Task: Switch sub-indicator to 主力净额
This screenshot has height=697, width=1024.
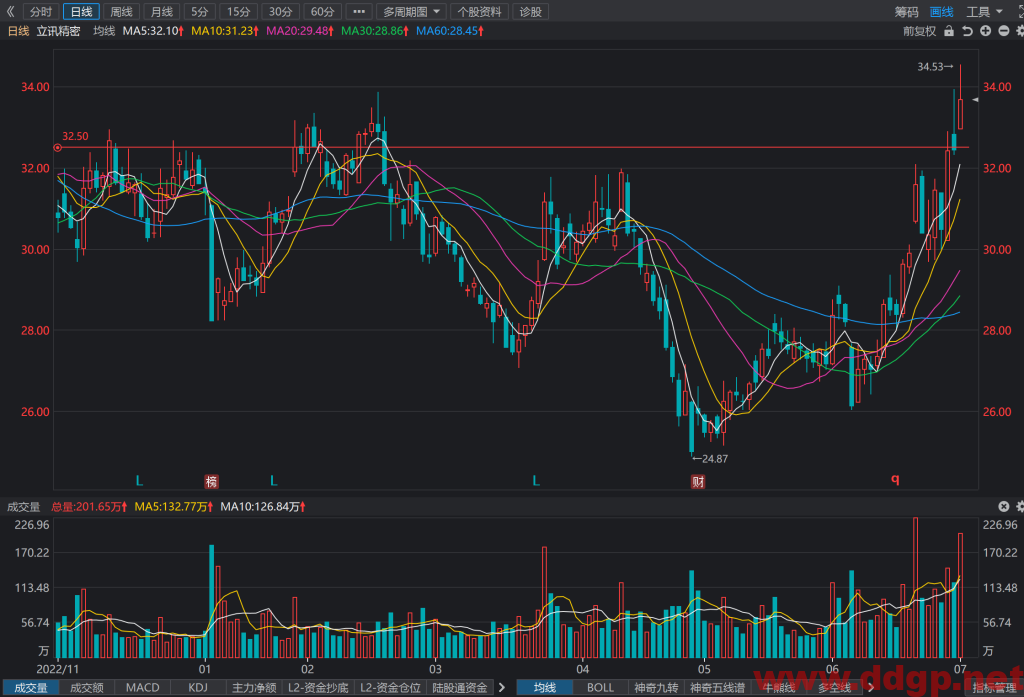Action: 254,687
